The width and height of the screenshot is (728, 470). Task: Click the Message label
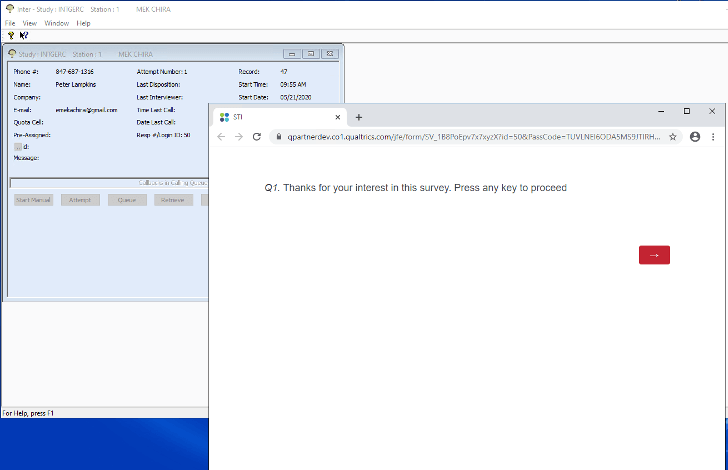click(26, 158)
